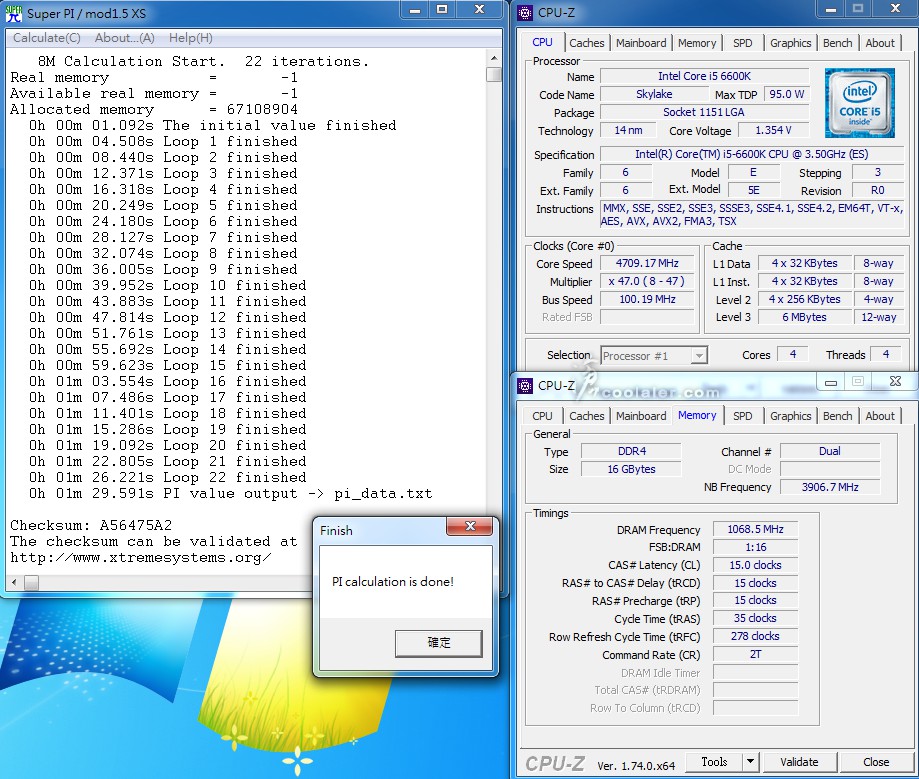Image resolution: width=919 pixels, height=779 pixels.
Task: Click the multiplier value 'x 47.0 ( 8 - 47 )'
Action: 647,281
